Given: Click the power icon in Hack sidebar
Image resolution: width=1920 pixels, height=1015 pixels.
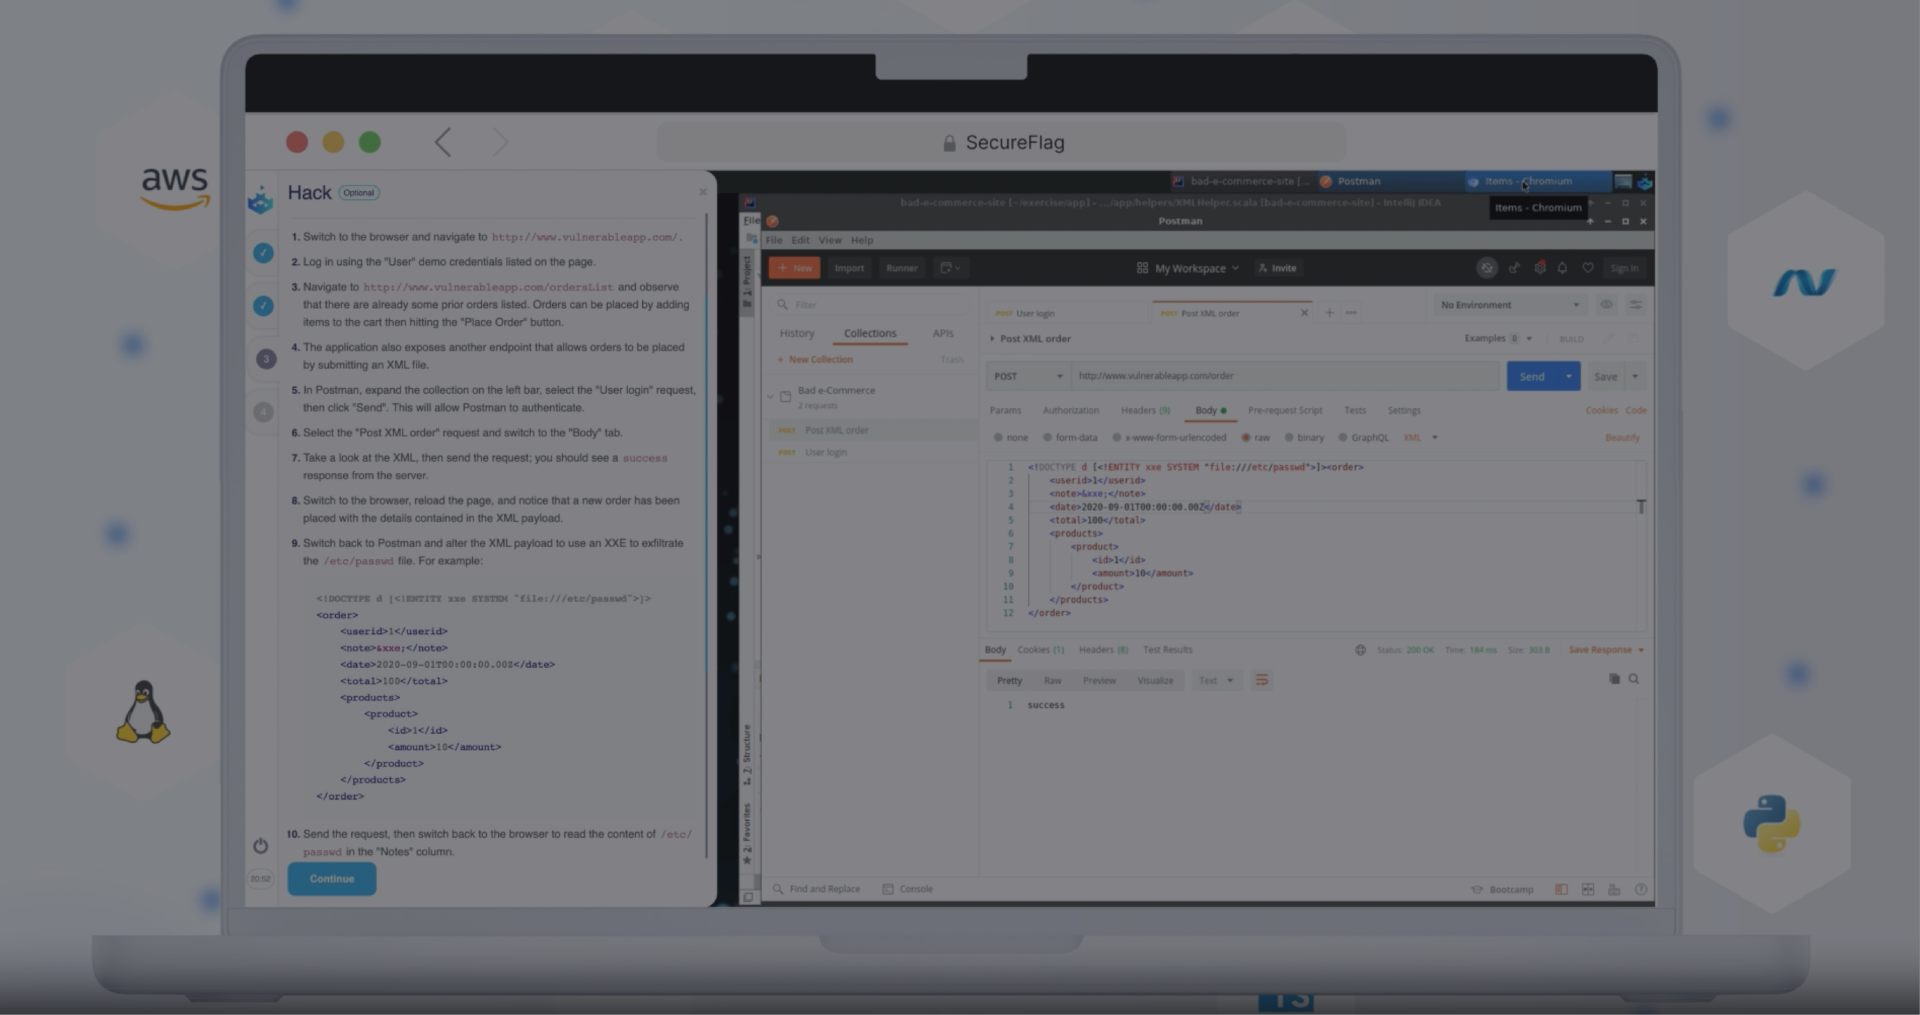Looking at the screenshot, I should (x=260, y=846).
